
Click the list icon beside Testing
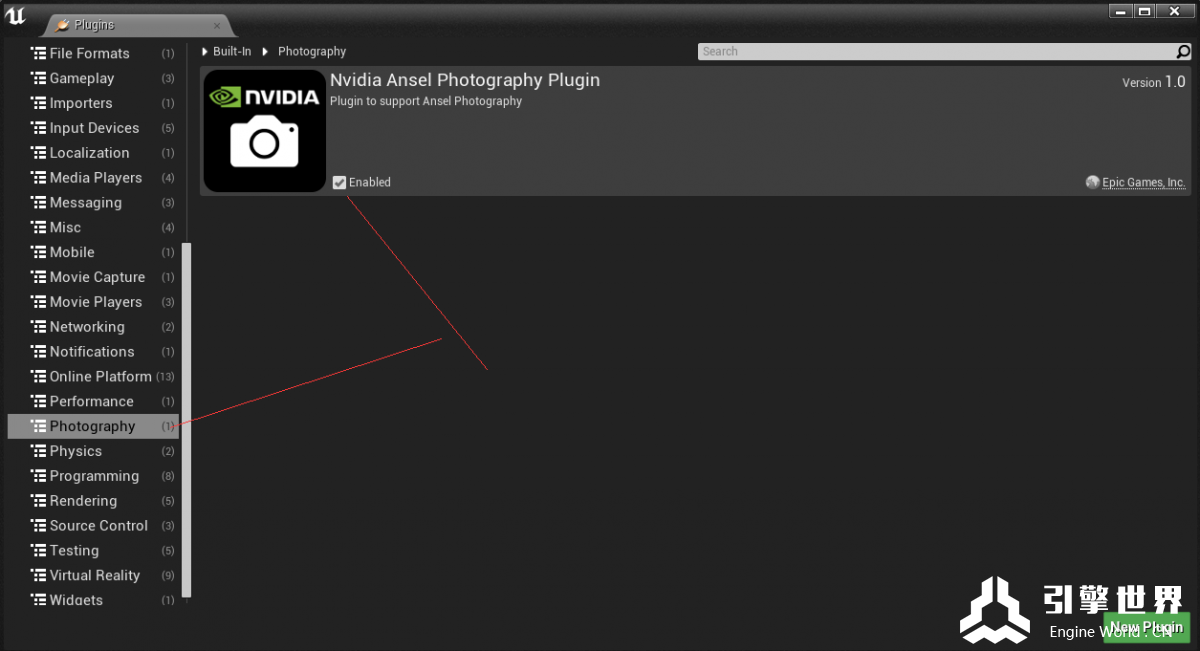point(39,551)
